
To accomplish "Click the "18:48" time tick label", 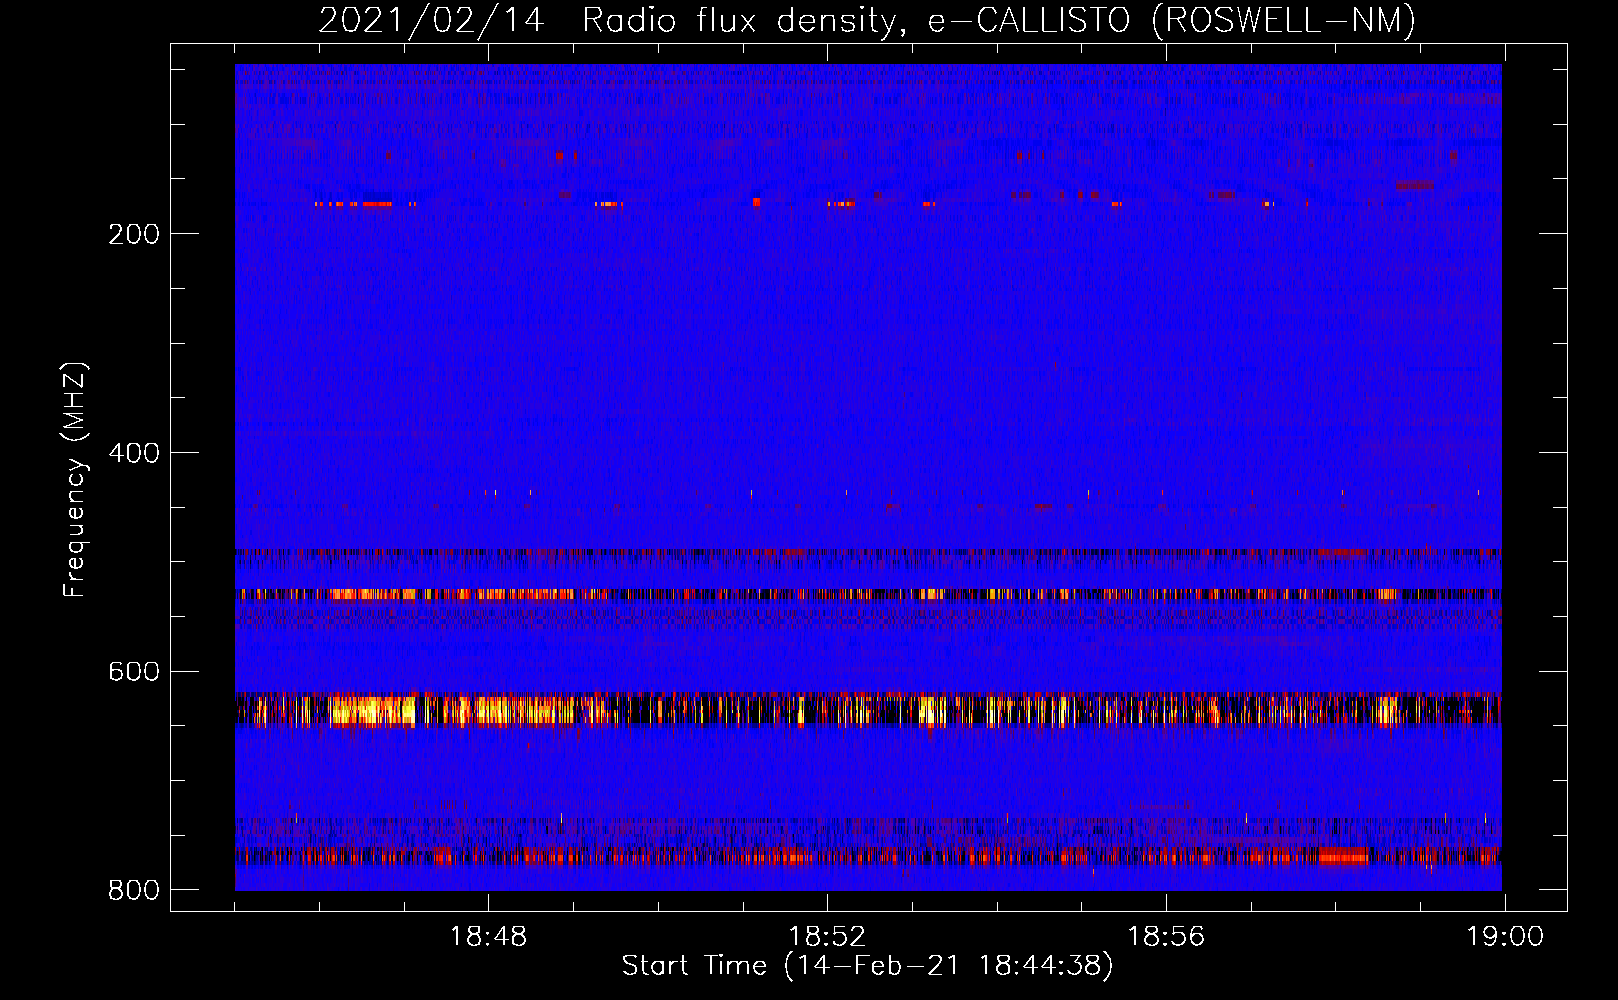I will point(488,936).
